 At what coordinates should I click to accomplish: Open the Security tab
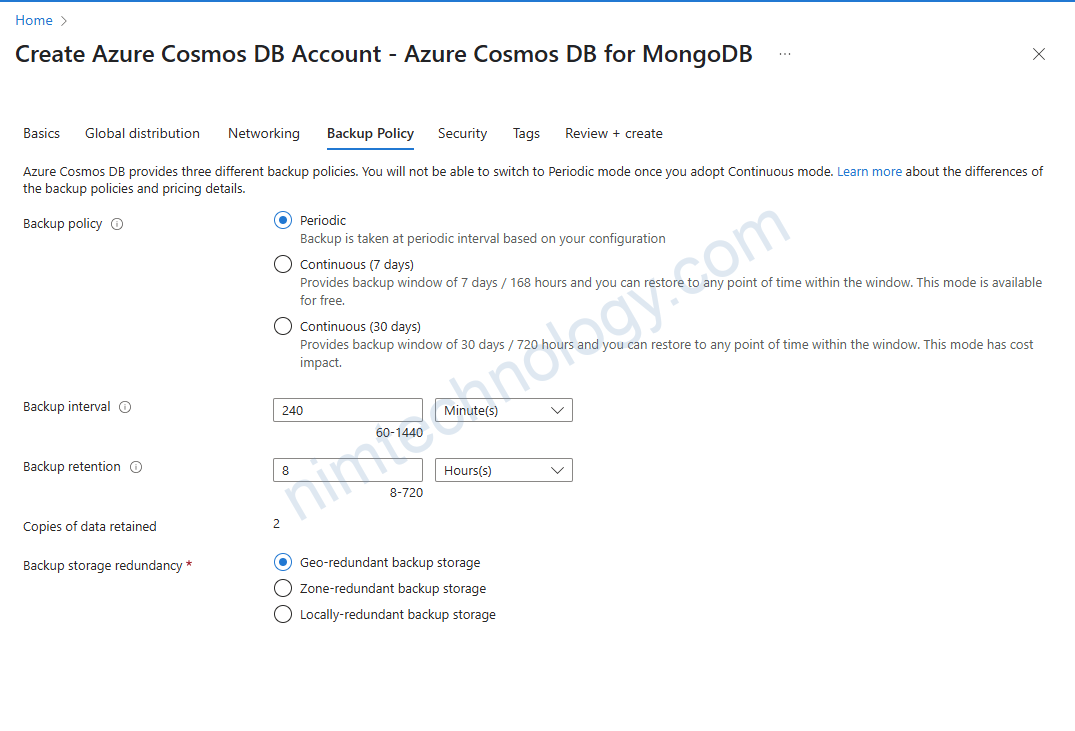[x=462, y=133]
